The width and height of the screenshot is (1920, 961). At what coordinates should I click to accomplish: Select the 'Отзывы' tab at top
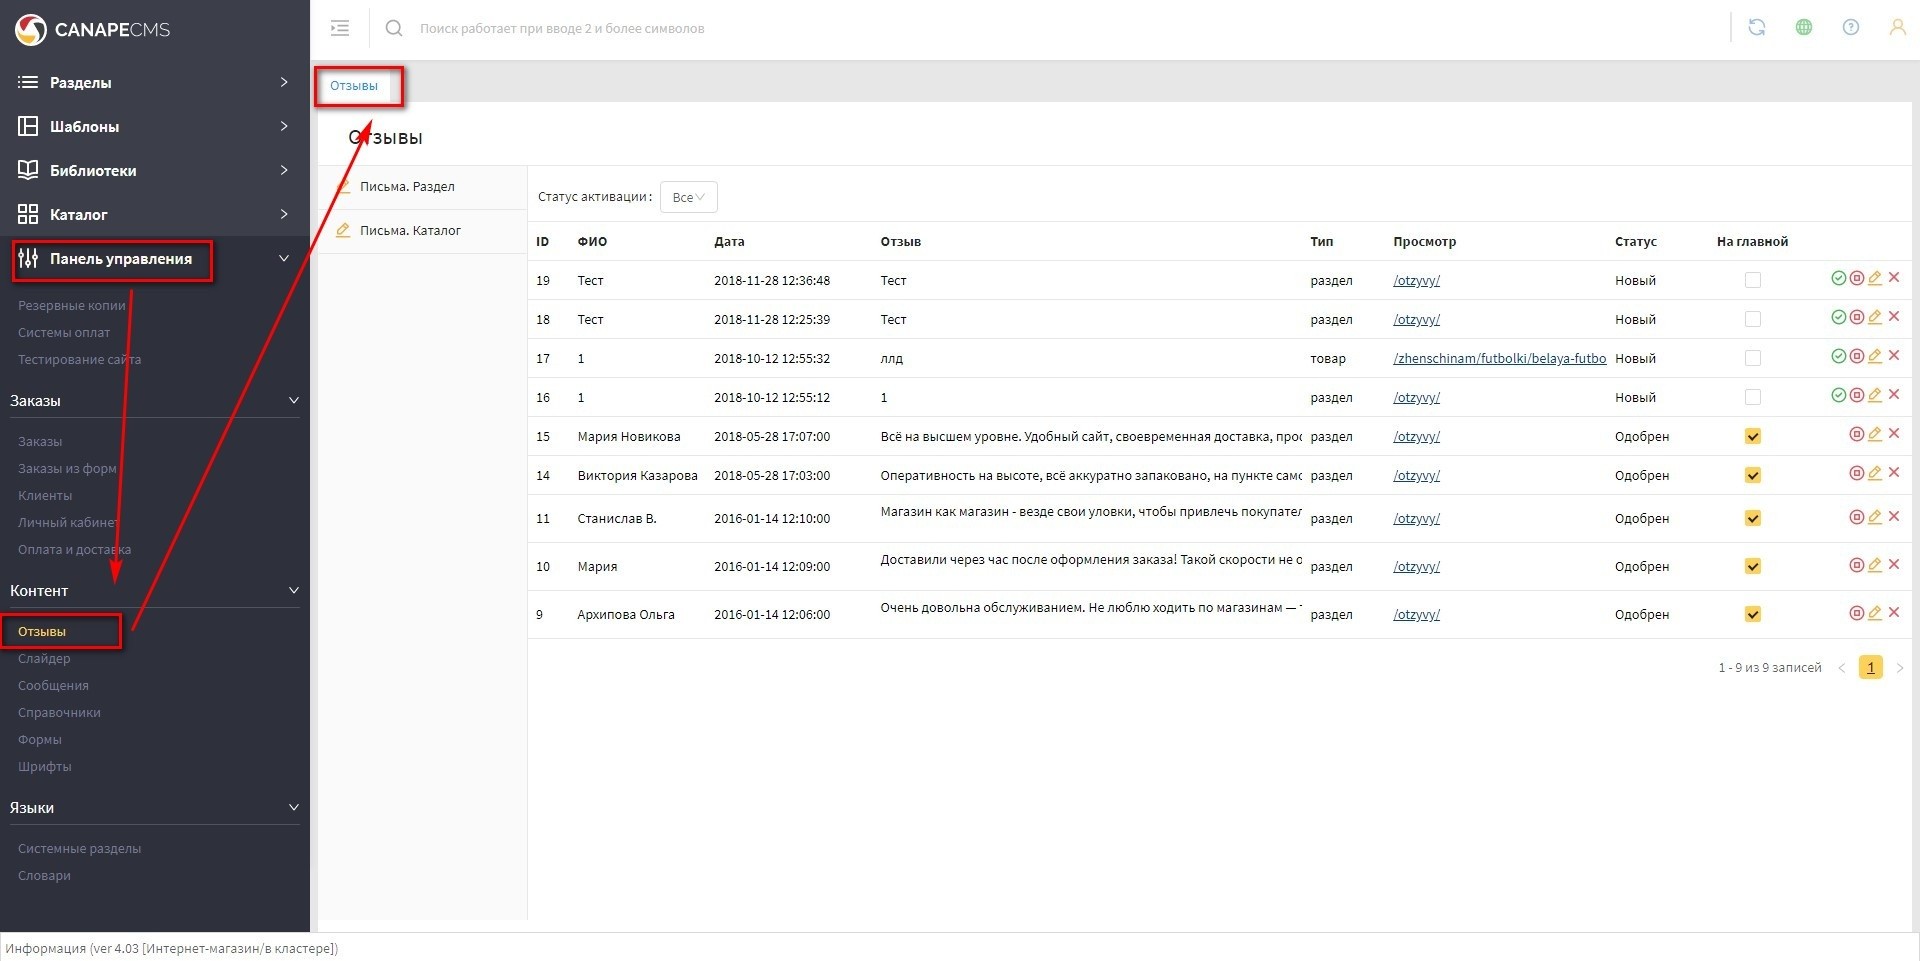(354, 86)
